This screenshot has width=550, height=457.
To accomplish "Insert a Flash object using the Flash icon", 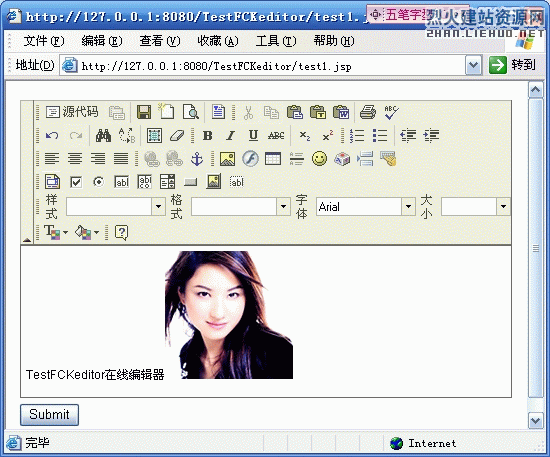I will [x=250, y=159].
